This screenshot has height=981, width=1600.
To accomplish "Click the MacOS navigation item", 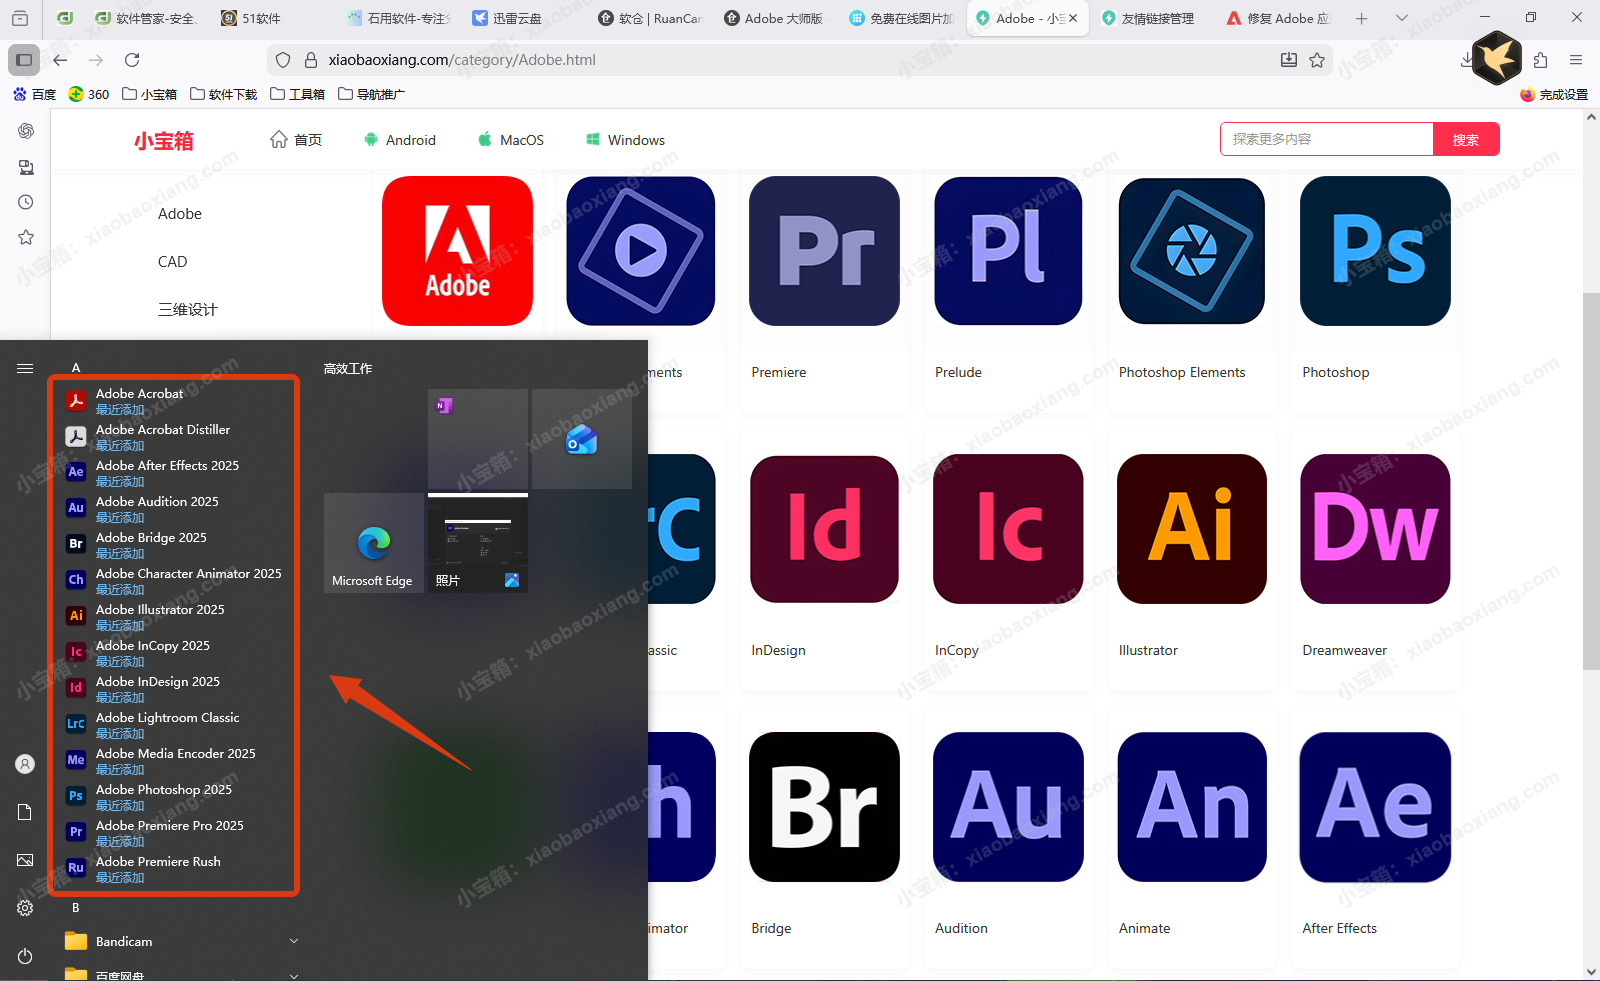I will coord(510,140).
